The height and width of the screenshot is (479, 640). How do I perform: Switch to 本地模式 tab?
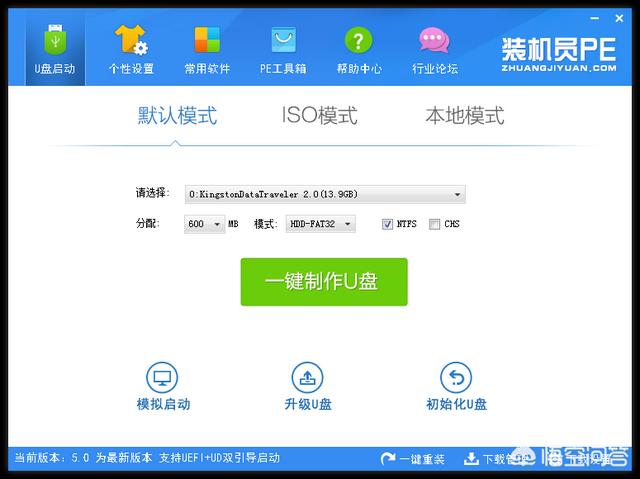[x=464, y=115]
